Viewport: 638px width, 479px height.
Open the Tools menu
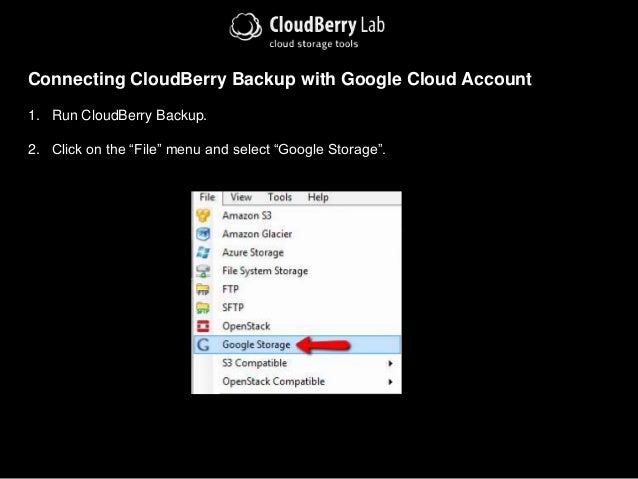tap(280, 197)
